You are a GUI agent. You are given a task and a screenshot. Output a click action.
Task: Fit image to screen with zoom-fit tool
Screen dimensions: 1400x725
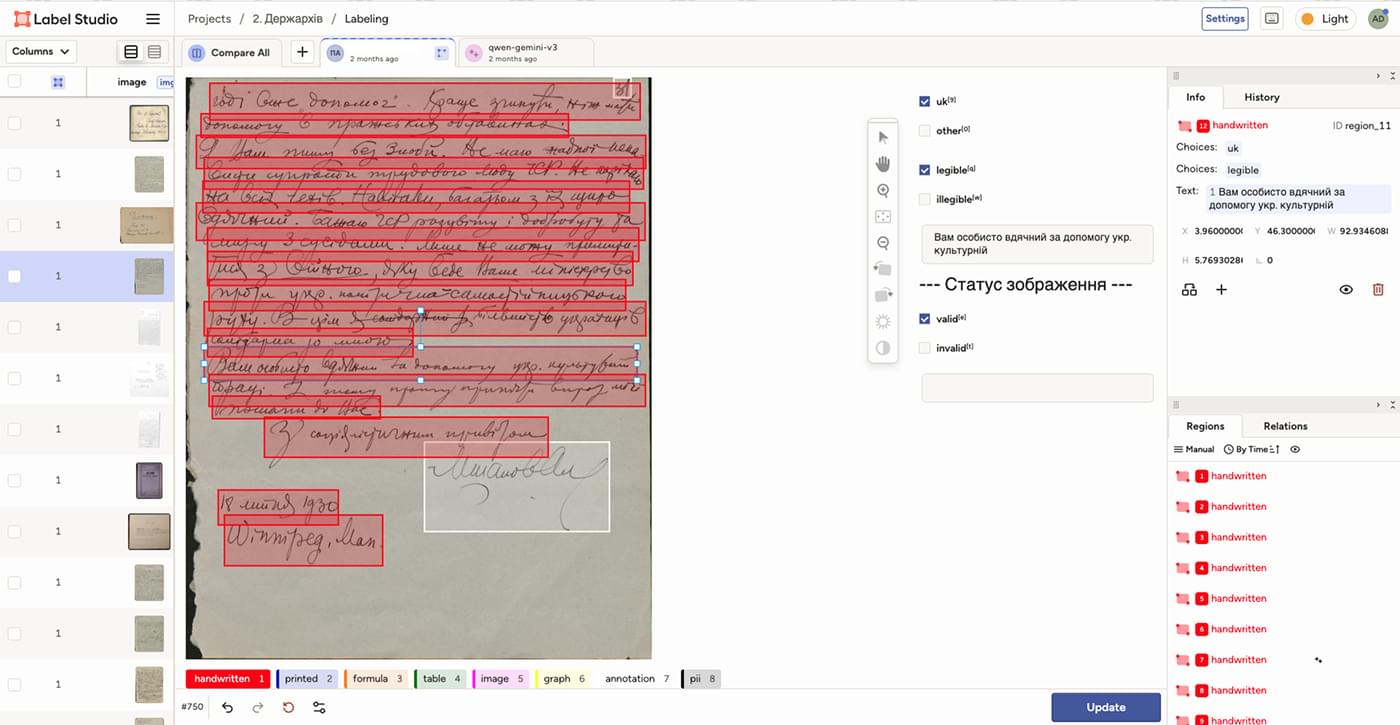[x=883, y=216]
